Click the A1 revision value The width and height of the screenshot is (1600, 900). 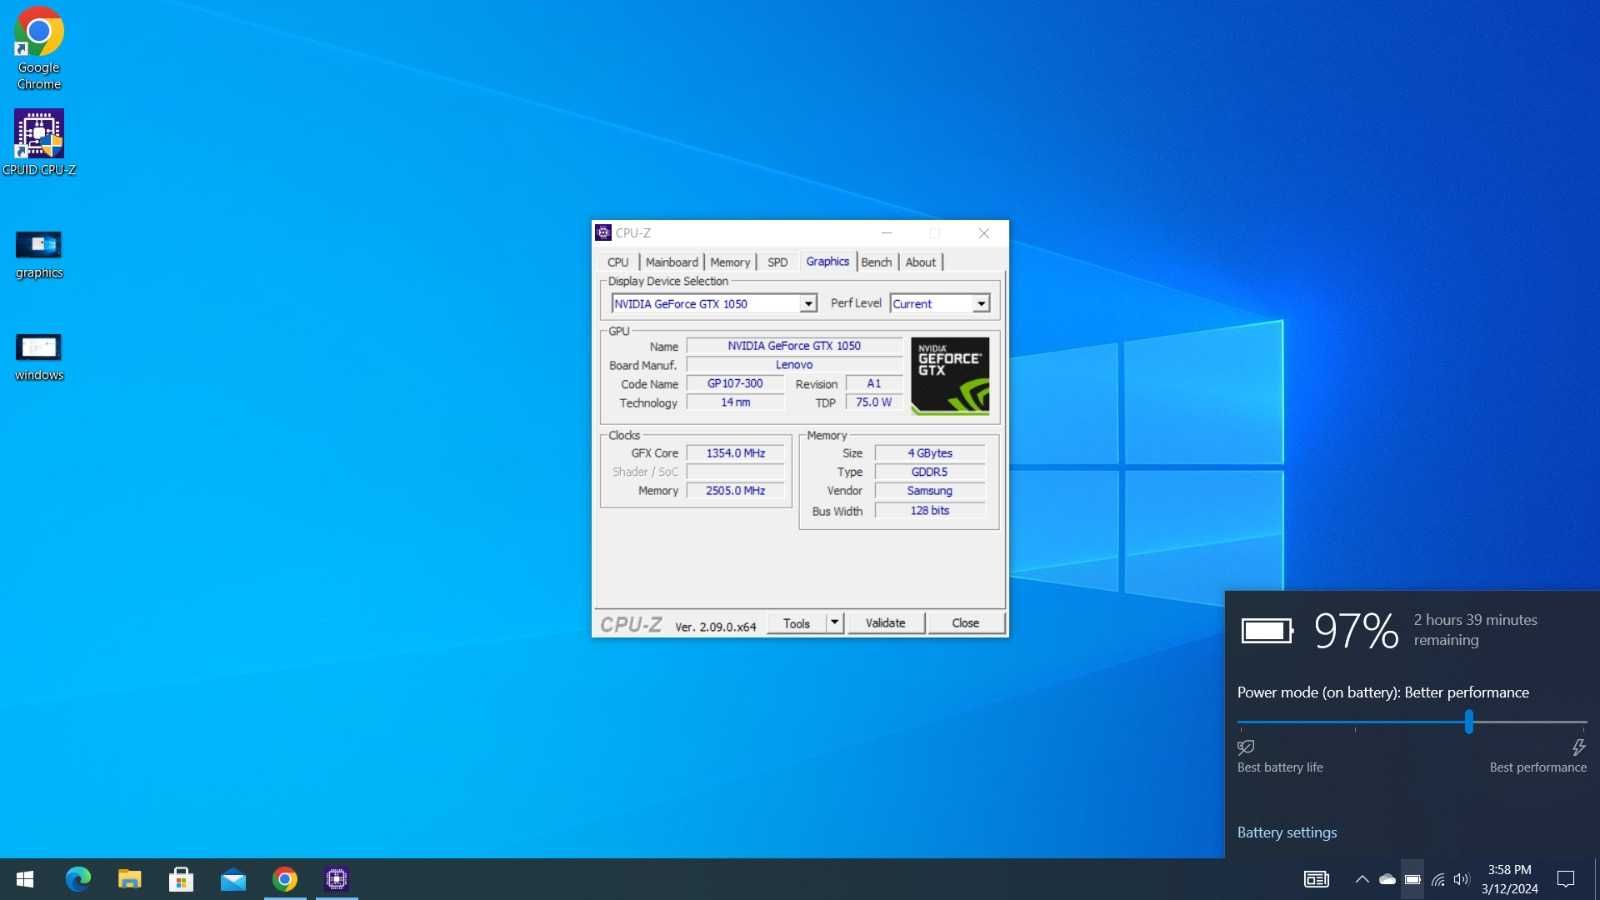pos(874,384)
